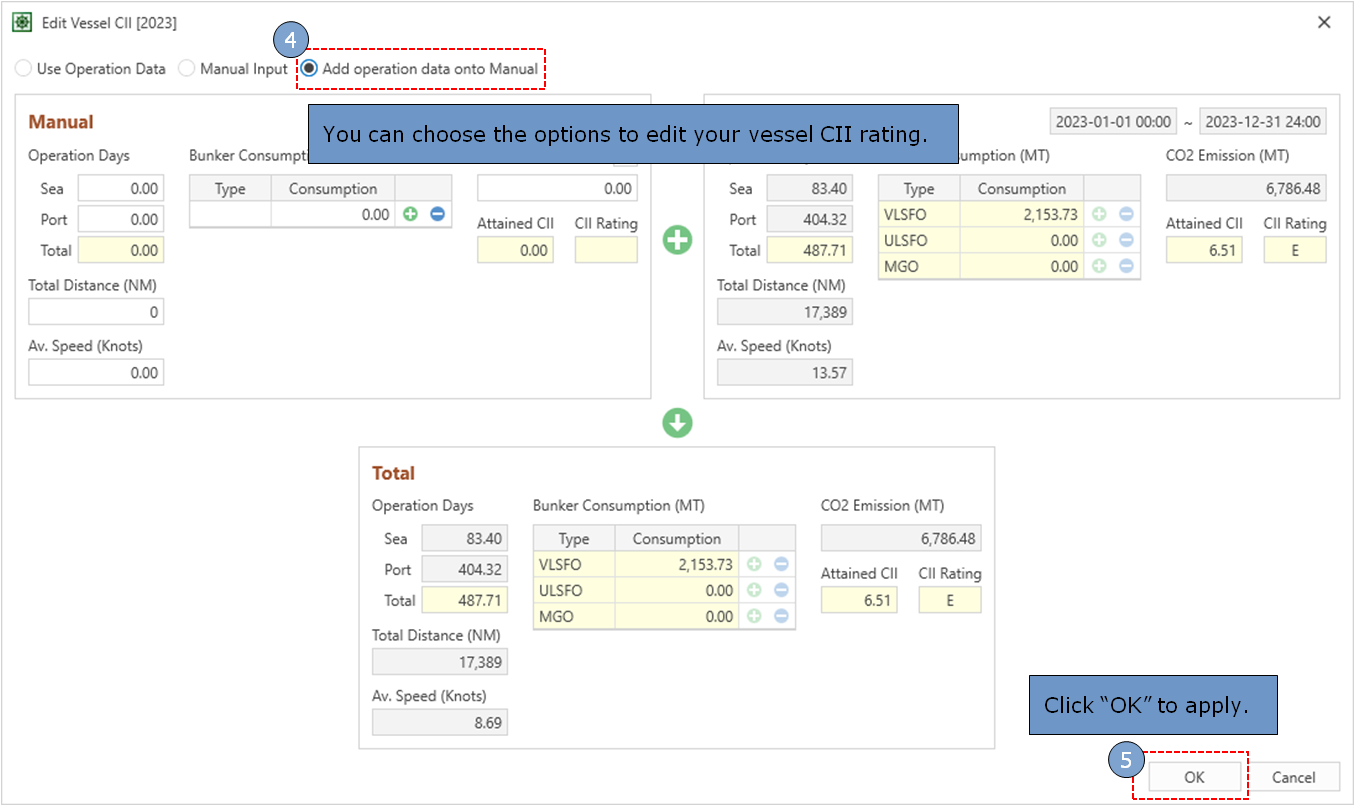This screenshot has height=806, width=1355.
Task: Select the Use Operation Data radio button
Action: click(22, 68)
